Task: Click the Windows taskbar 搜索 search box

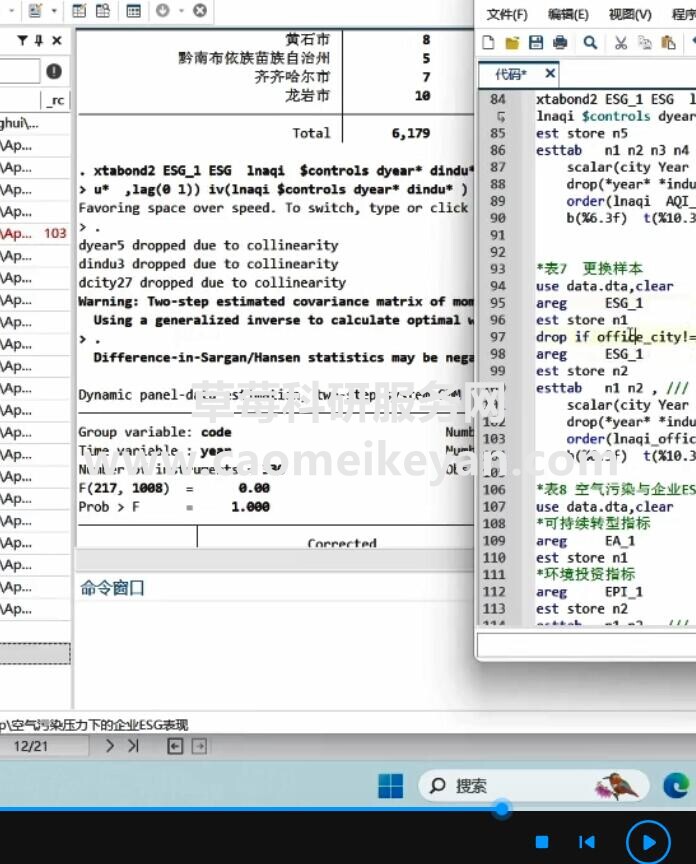Action: 532,786
